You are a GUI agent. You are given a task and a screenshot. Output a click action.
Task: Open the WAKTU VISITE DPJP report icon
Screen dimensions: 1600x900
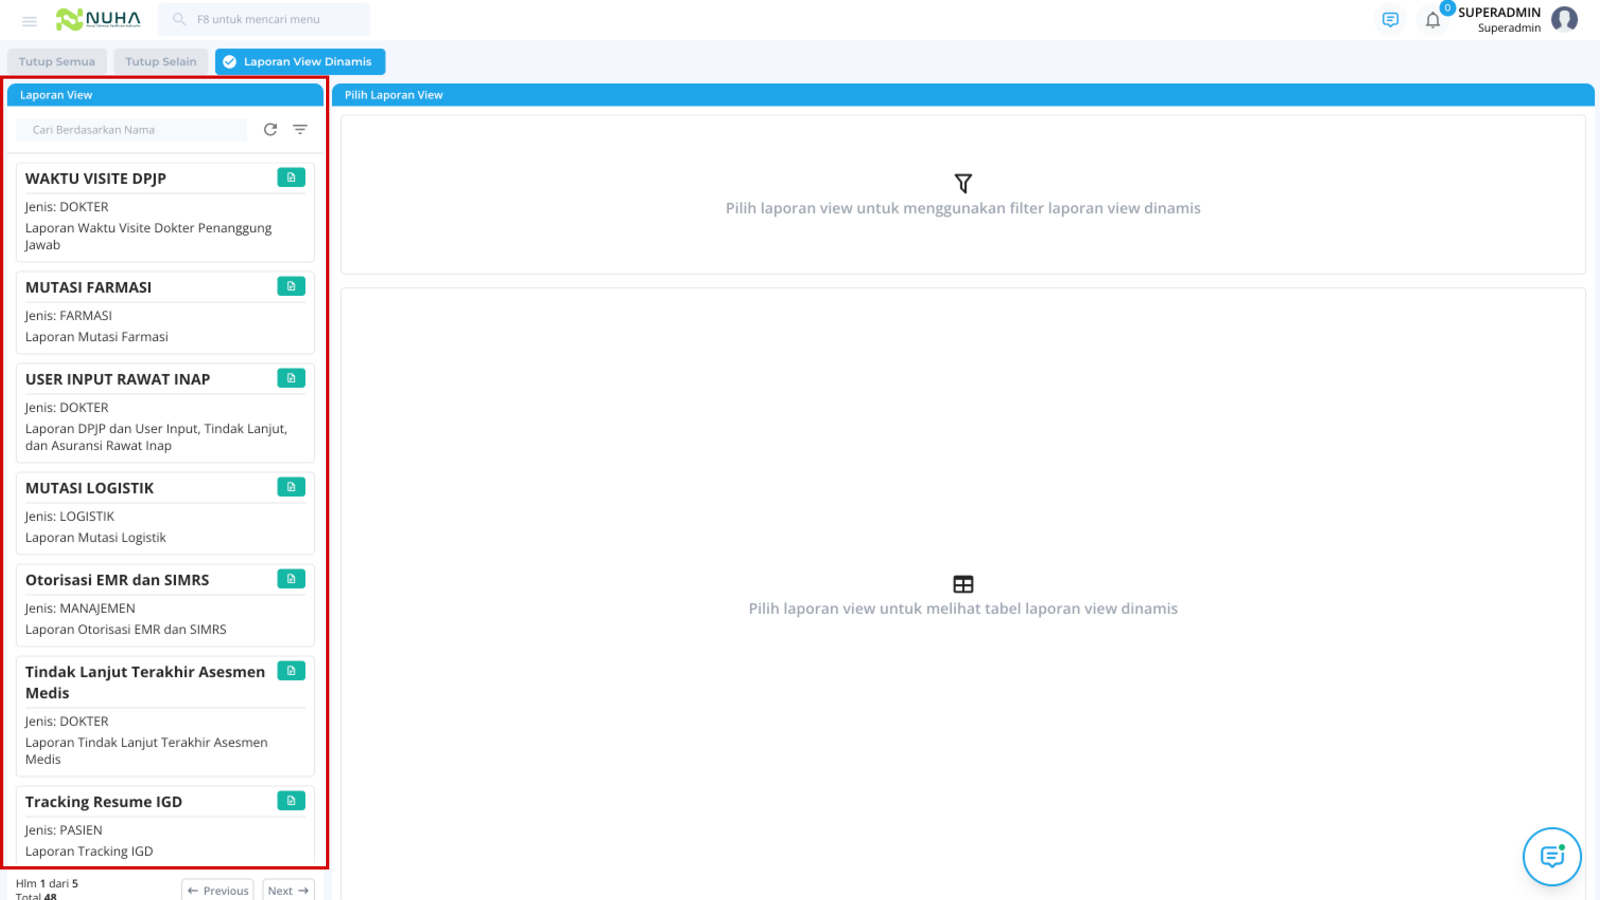(291, 177)
